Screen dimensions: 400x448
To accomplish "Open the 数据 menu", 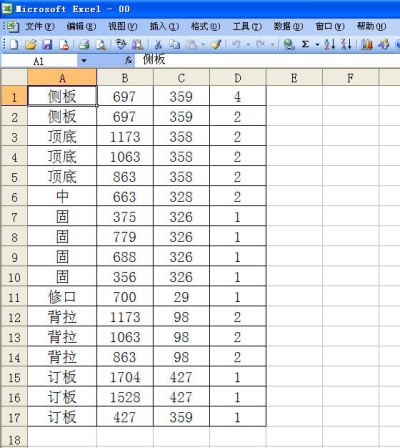I will tap(288, 26).
